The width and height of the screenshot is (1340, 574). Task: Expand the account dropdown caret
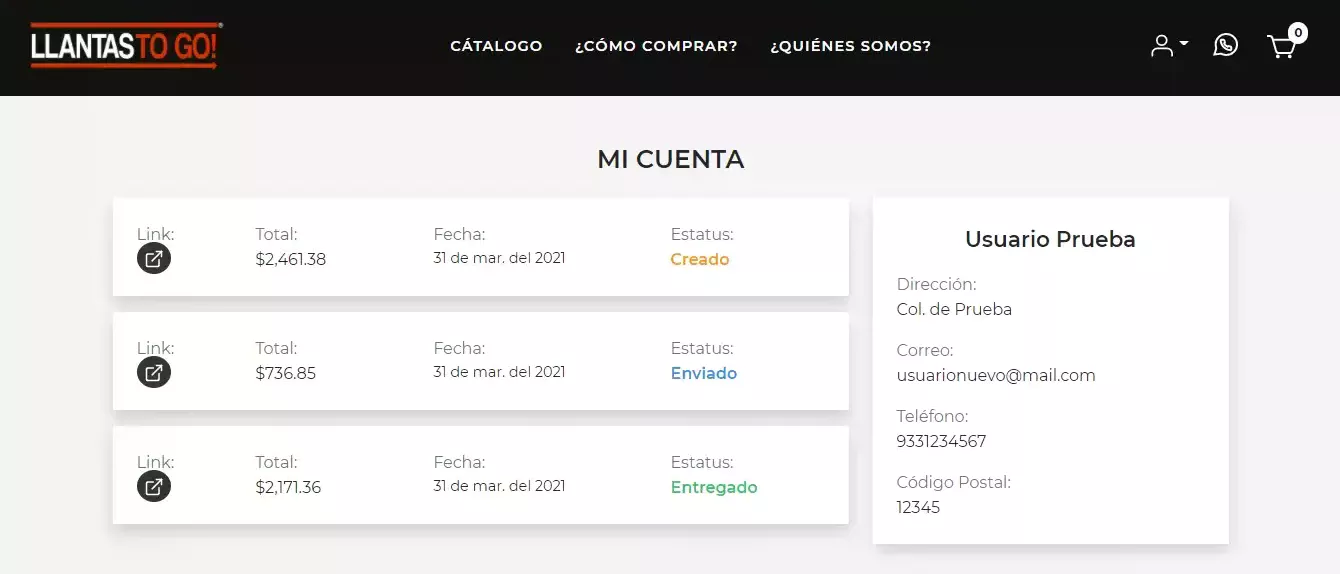point(1184,44)
